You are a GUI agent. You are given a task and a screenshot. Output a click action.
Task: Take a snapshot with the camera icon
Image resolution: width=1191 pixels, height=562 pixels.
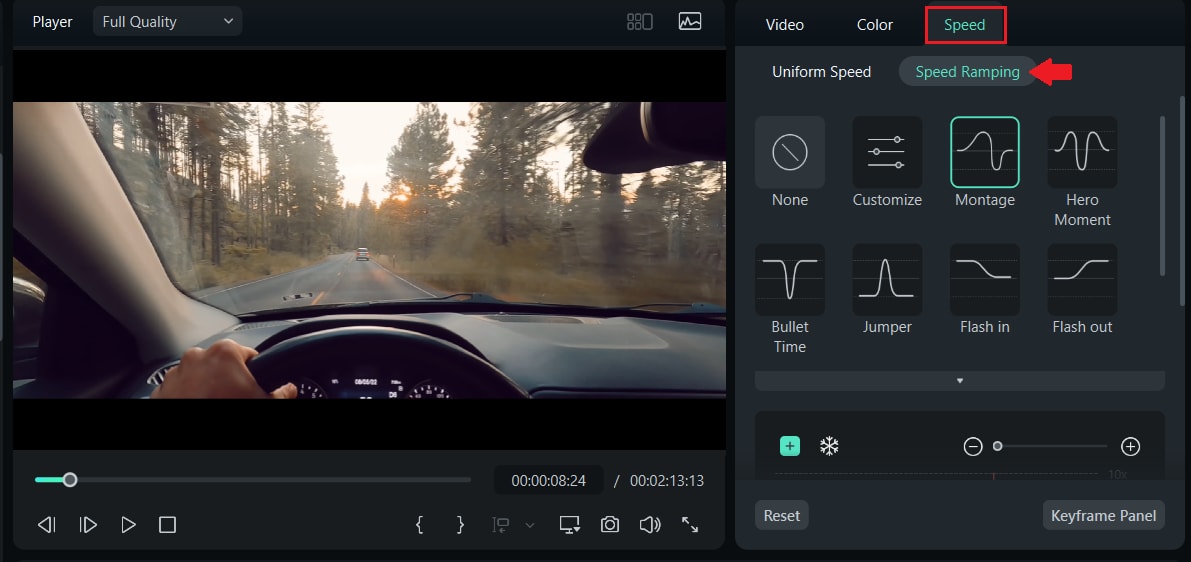pos(609,525)
